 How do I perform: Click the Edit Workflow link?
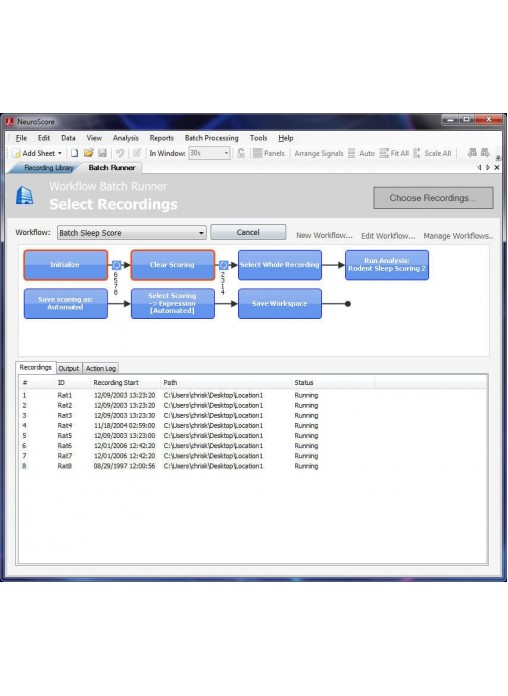pyautogui.click(x=388, y=236)
